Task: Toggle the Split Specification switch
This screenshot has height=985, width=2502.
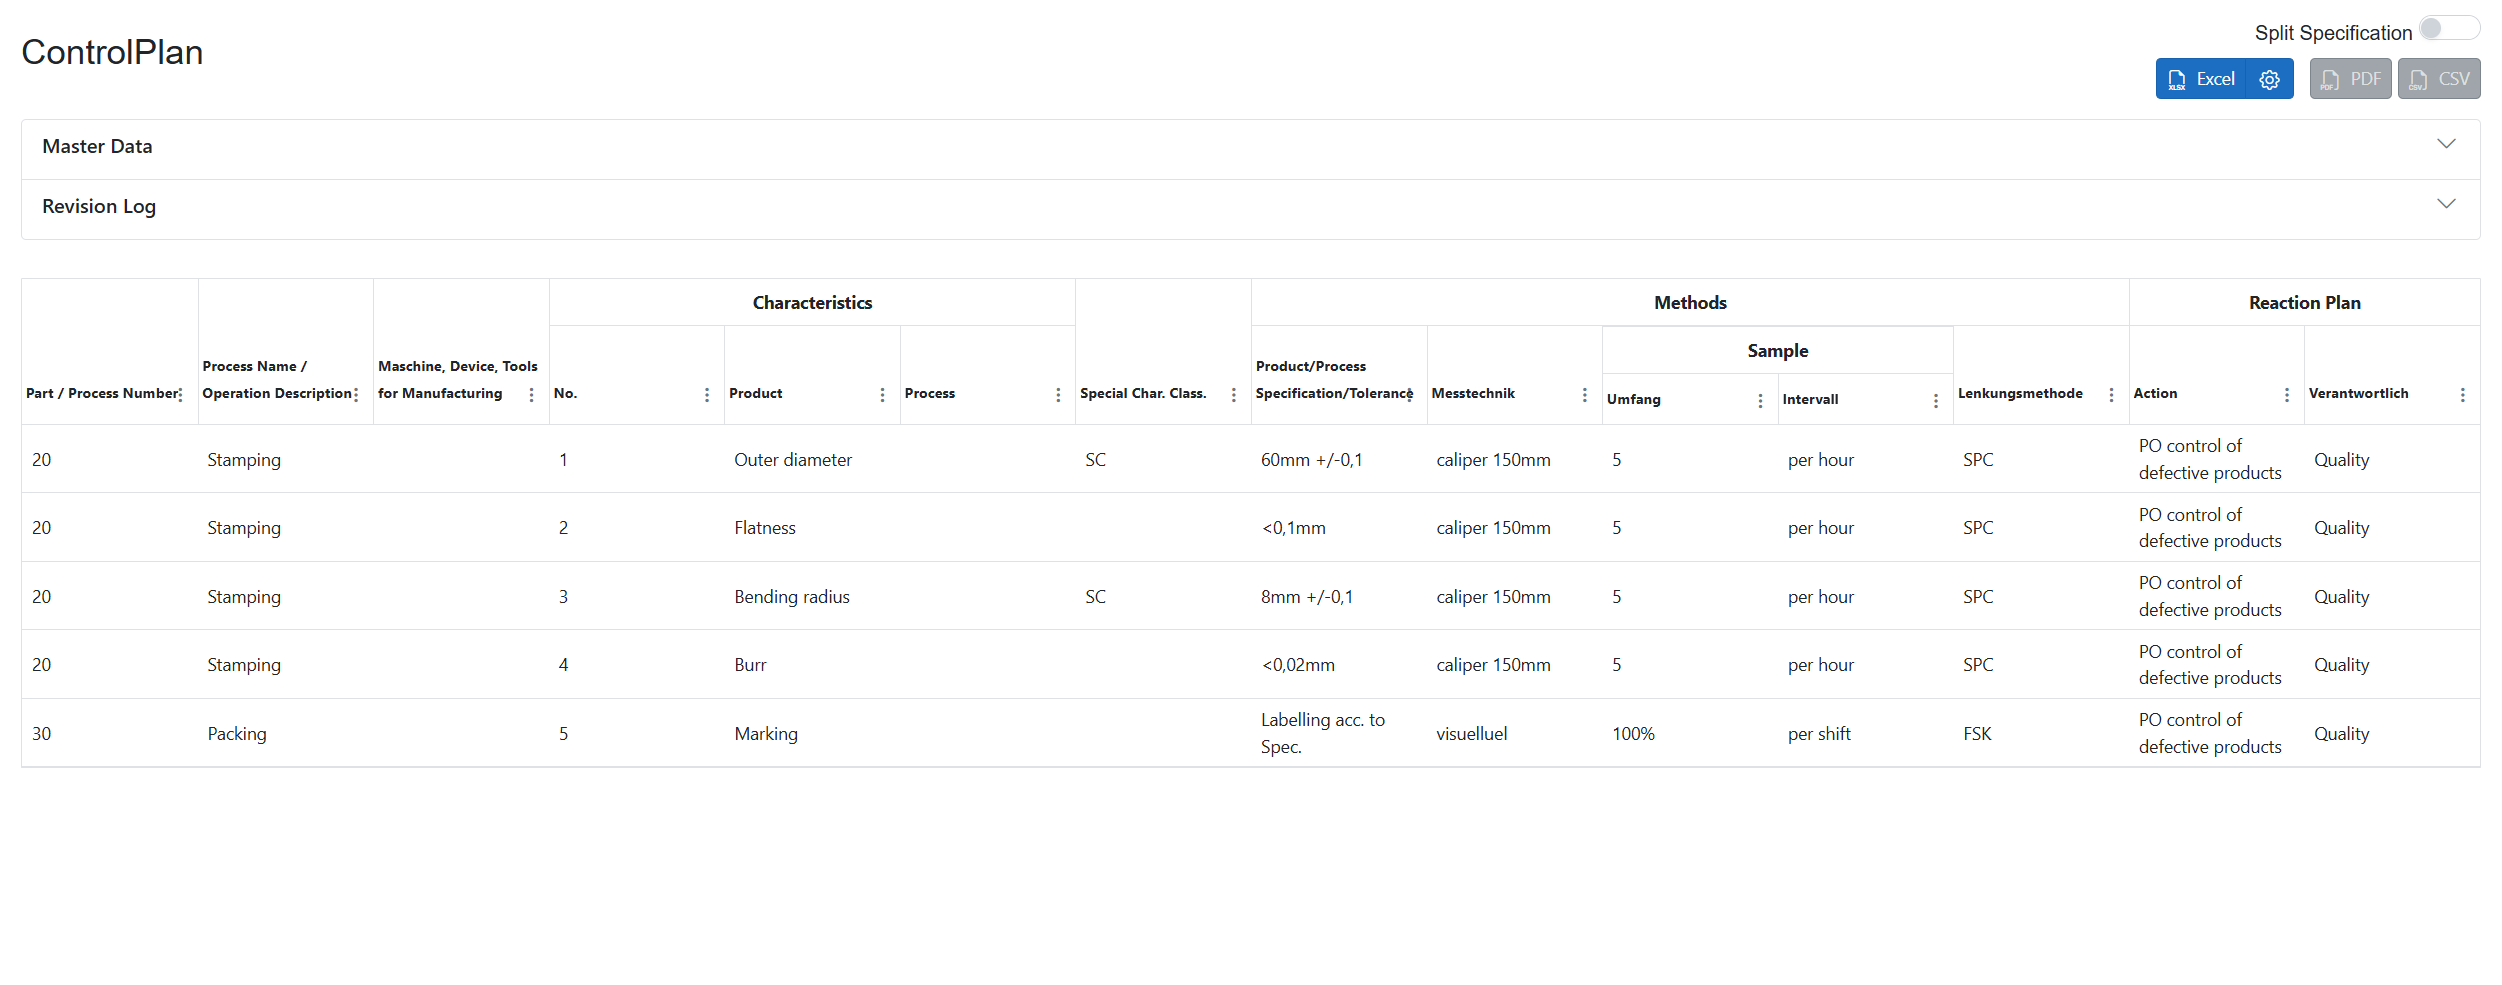Action: 2448,29
